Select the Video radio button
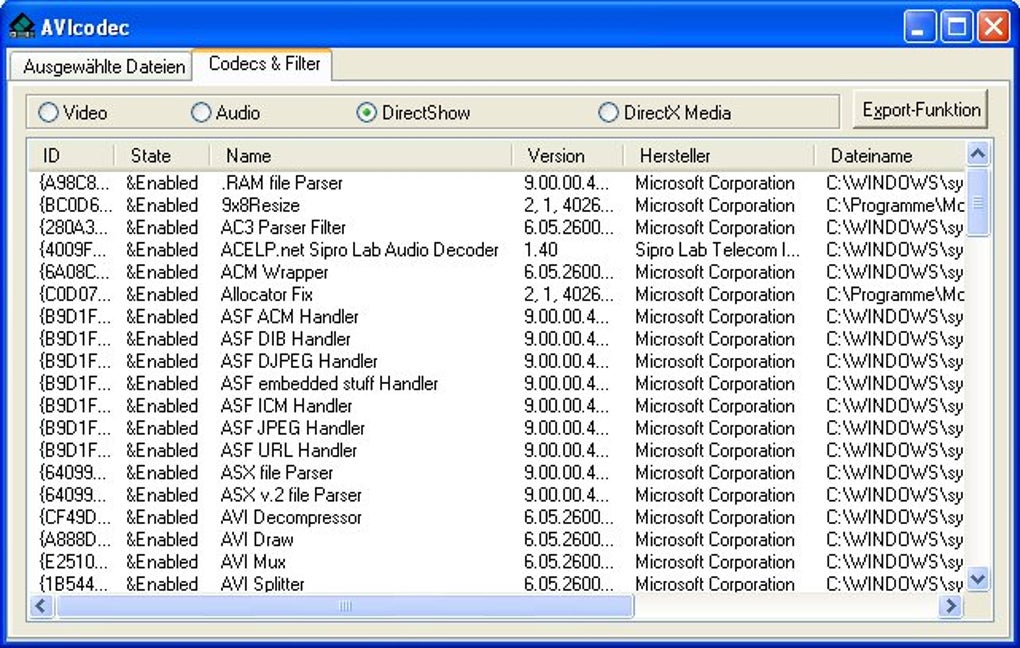 pyautogui.click(x=48, y=113)
